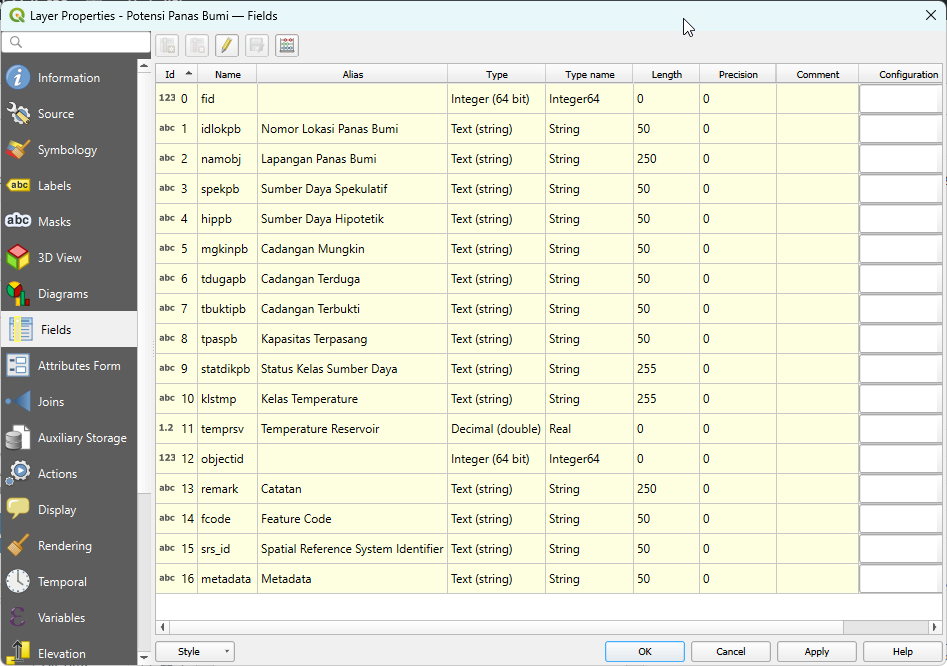
Task: Go to the 3D View page
Action: [59, 258]
